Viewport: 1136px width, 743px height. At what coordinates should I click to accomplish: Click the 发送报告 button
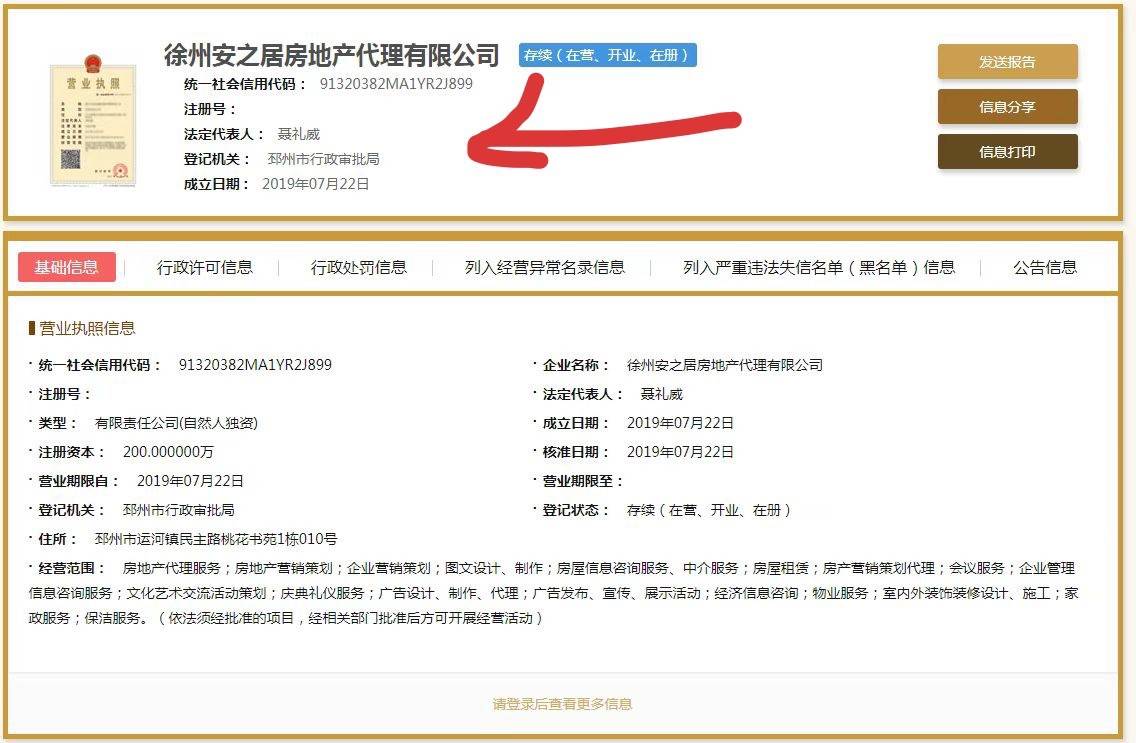pyautogui.click(x=1007, y=62)
